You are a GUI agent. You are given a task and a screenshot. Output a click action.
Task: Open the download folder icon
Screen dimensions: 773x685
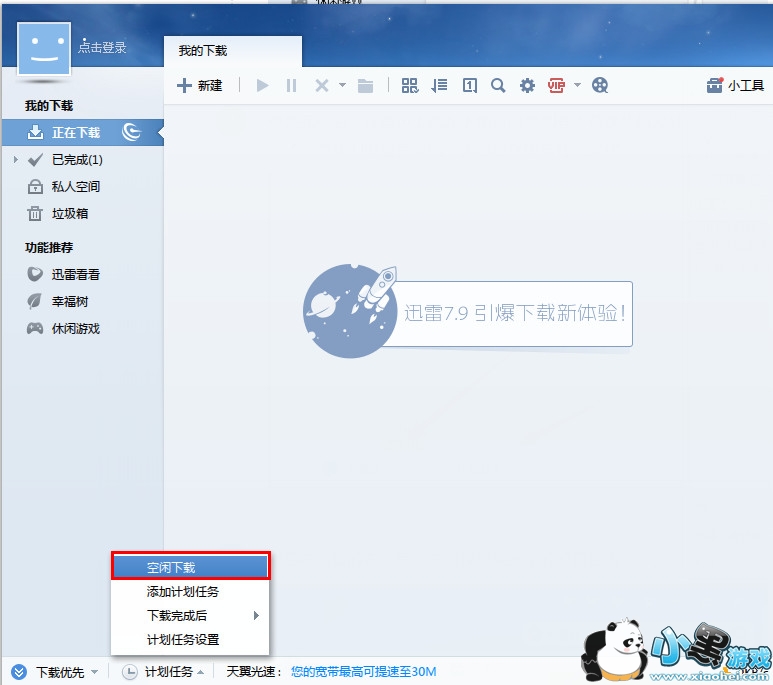pyautogui.click(x=365, y=86)
